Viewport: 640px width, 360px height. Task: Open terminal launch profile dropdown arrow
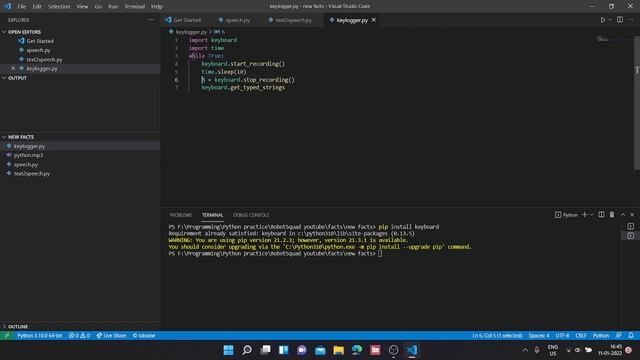[591, 215]
